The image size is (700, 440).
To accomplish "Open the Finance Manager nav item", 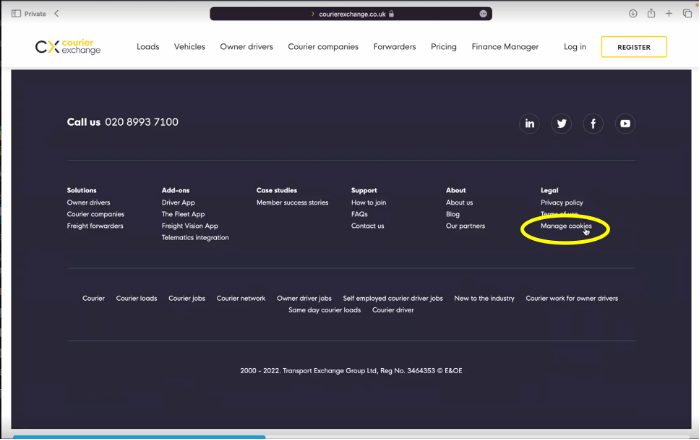I will (x=505, y=46).
